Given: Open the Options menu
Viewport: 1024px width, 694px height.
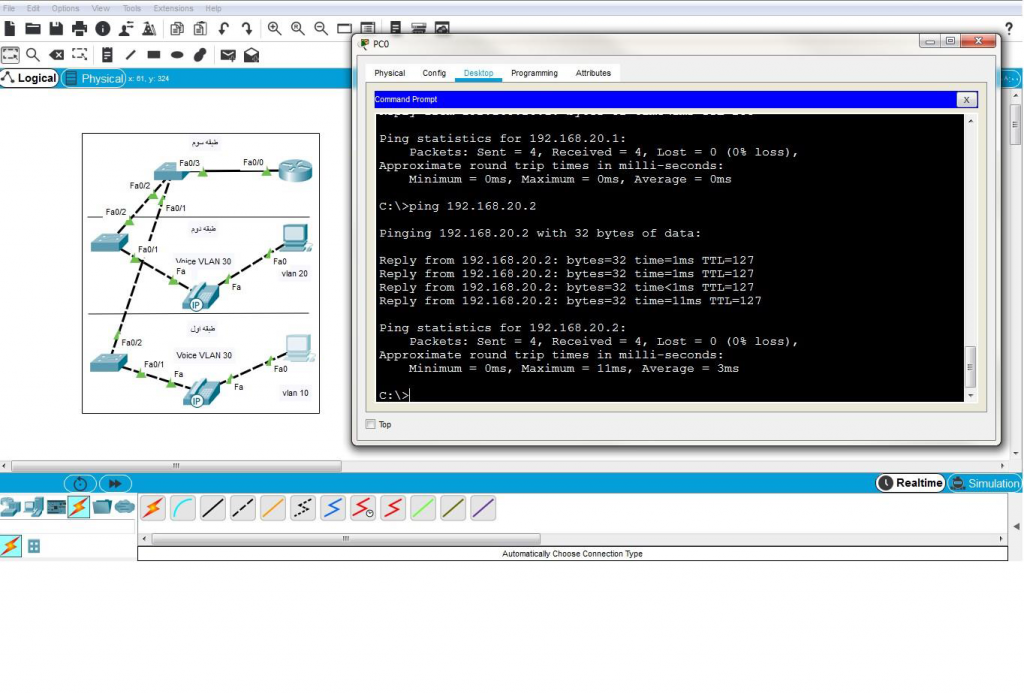Looking at the screenshot, I should pos(65,8).
